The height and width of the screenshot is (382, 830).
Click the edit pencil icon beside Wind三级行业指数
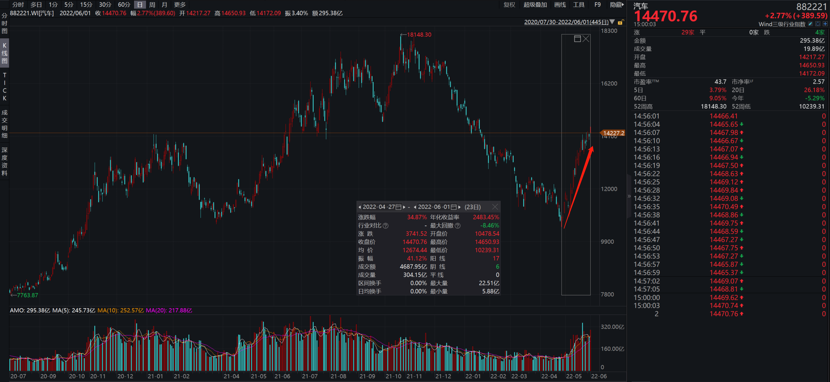coord(811,24)
